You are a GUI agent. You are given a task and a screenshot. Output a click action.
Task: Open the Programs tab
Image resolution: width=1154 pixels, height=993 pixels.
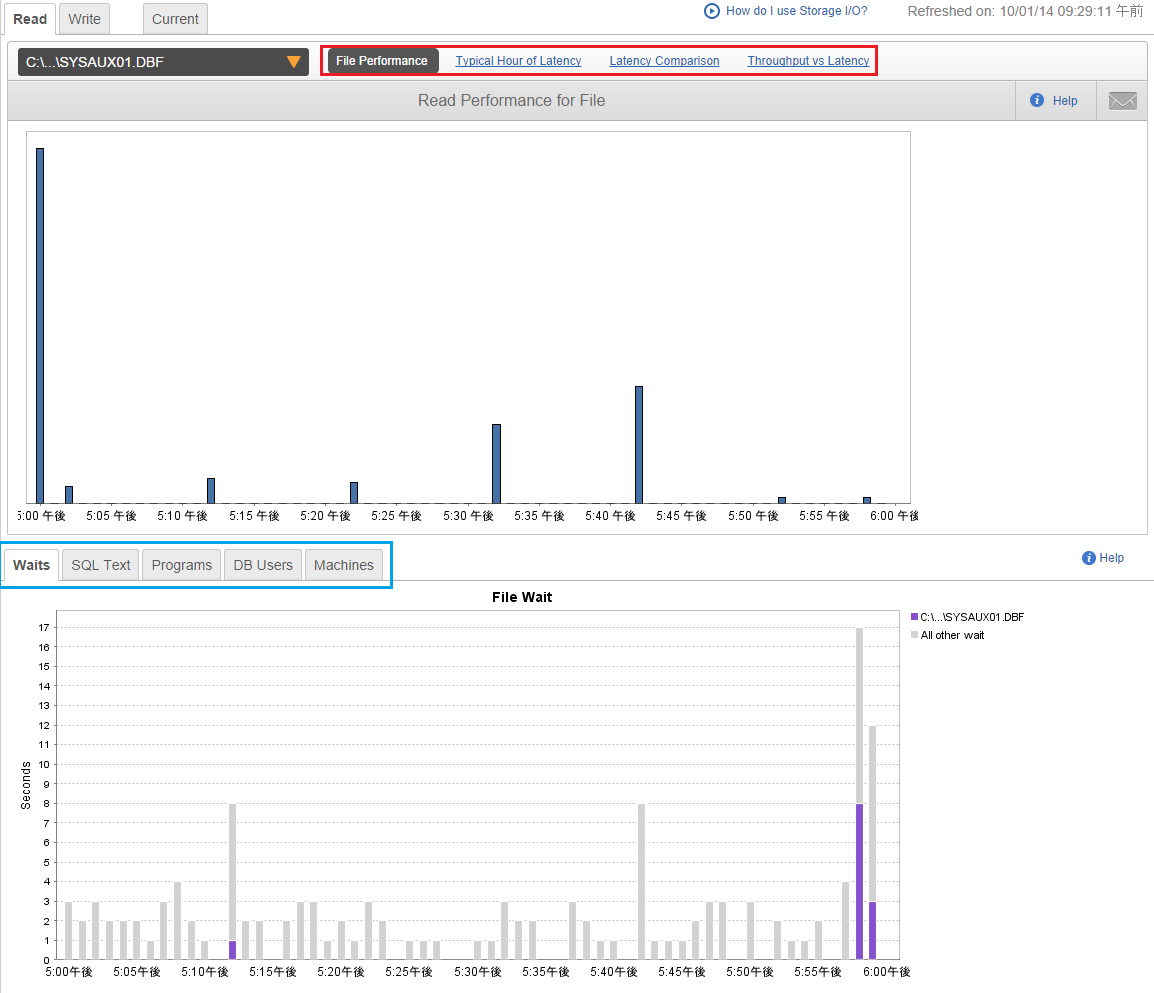[x=182, y=565]
